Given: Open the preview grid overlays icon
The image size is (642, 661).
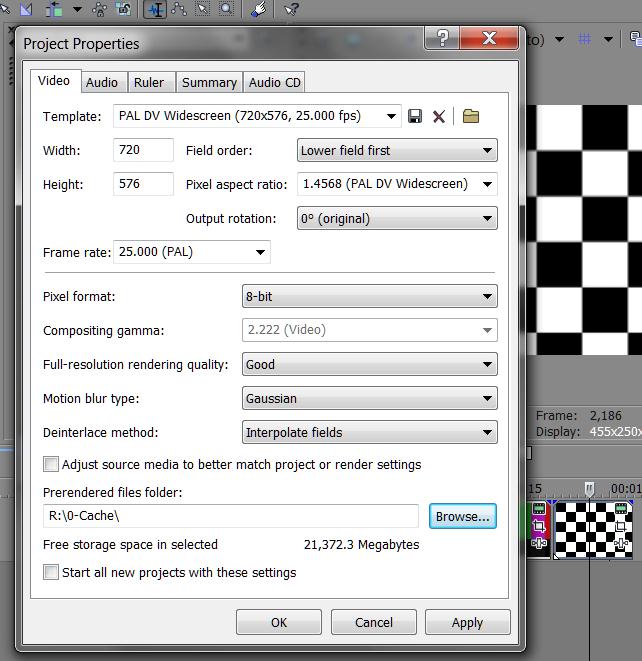Looking at the screenshot, I should point(584,39).
